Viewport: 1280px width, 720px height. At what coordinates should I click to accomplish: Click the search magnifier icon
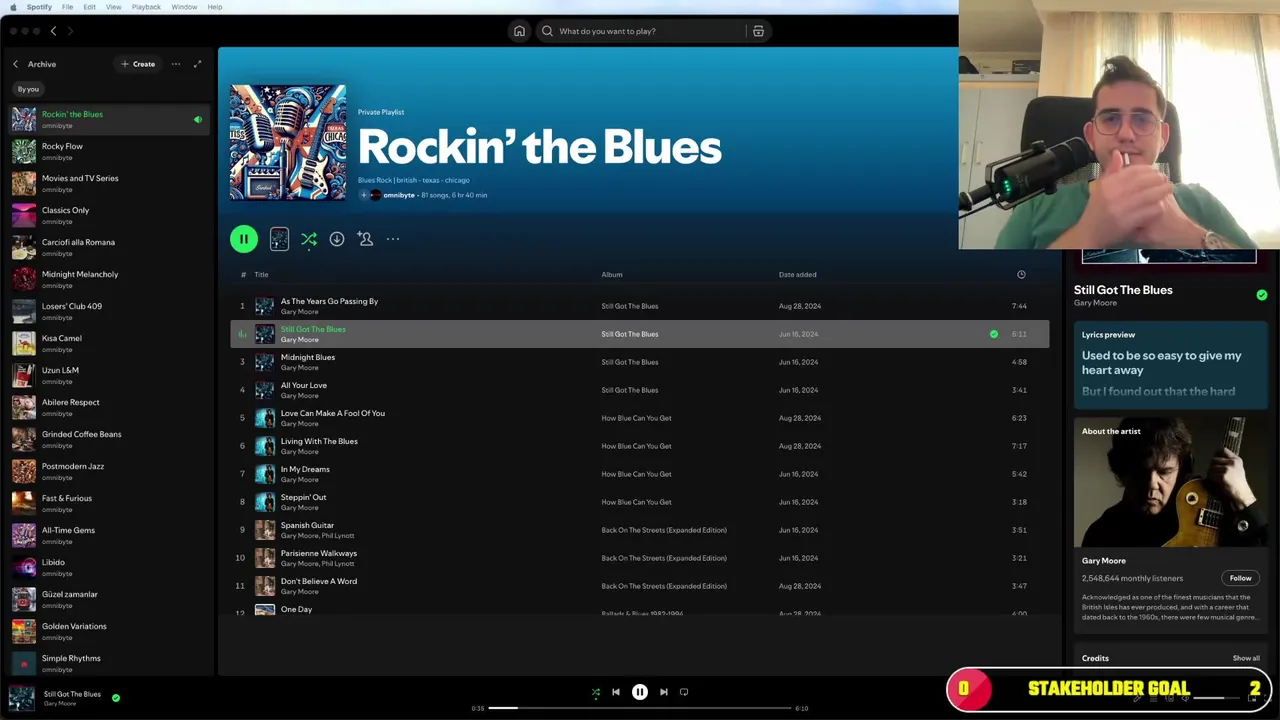pos(547,31)
